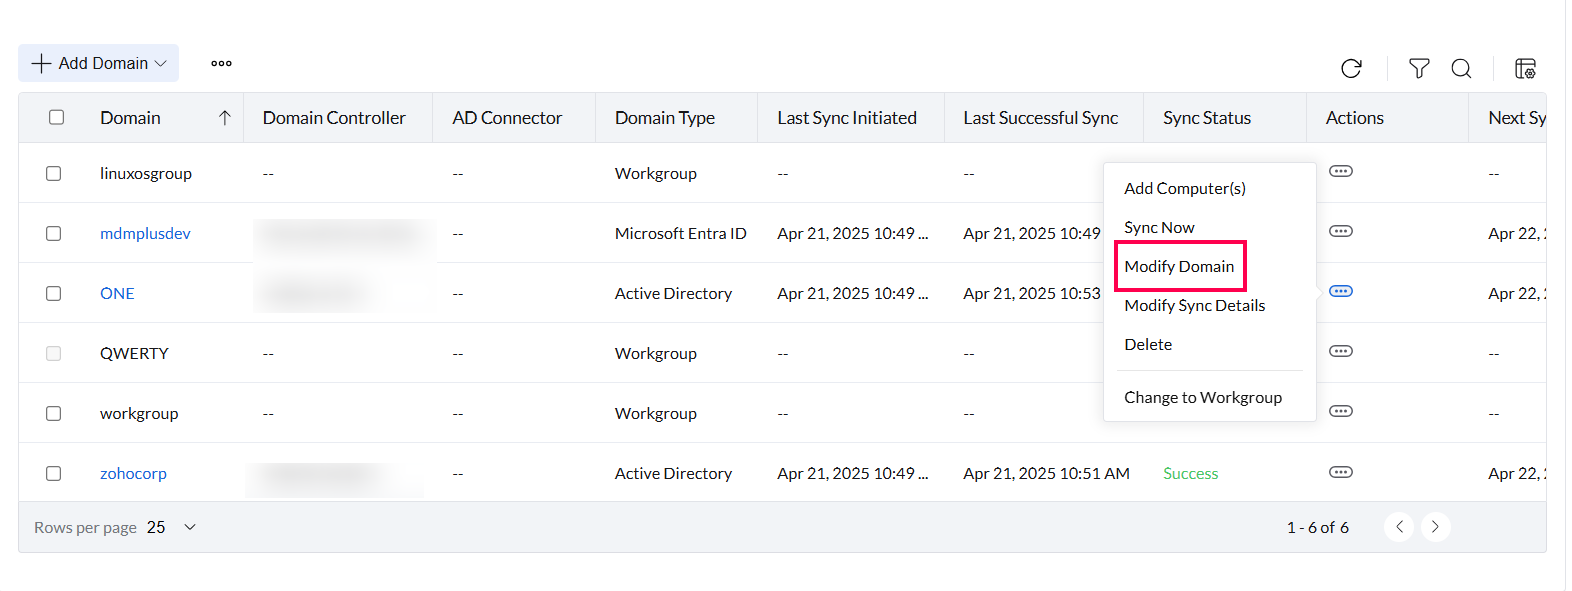This screenshot has height=591, width=1572.
Task: Click the Sync Status column header
Action: 1206,118
